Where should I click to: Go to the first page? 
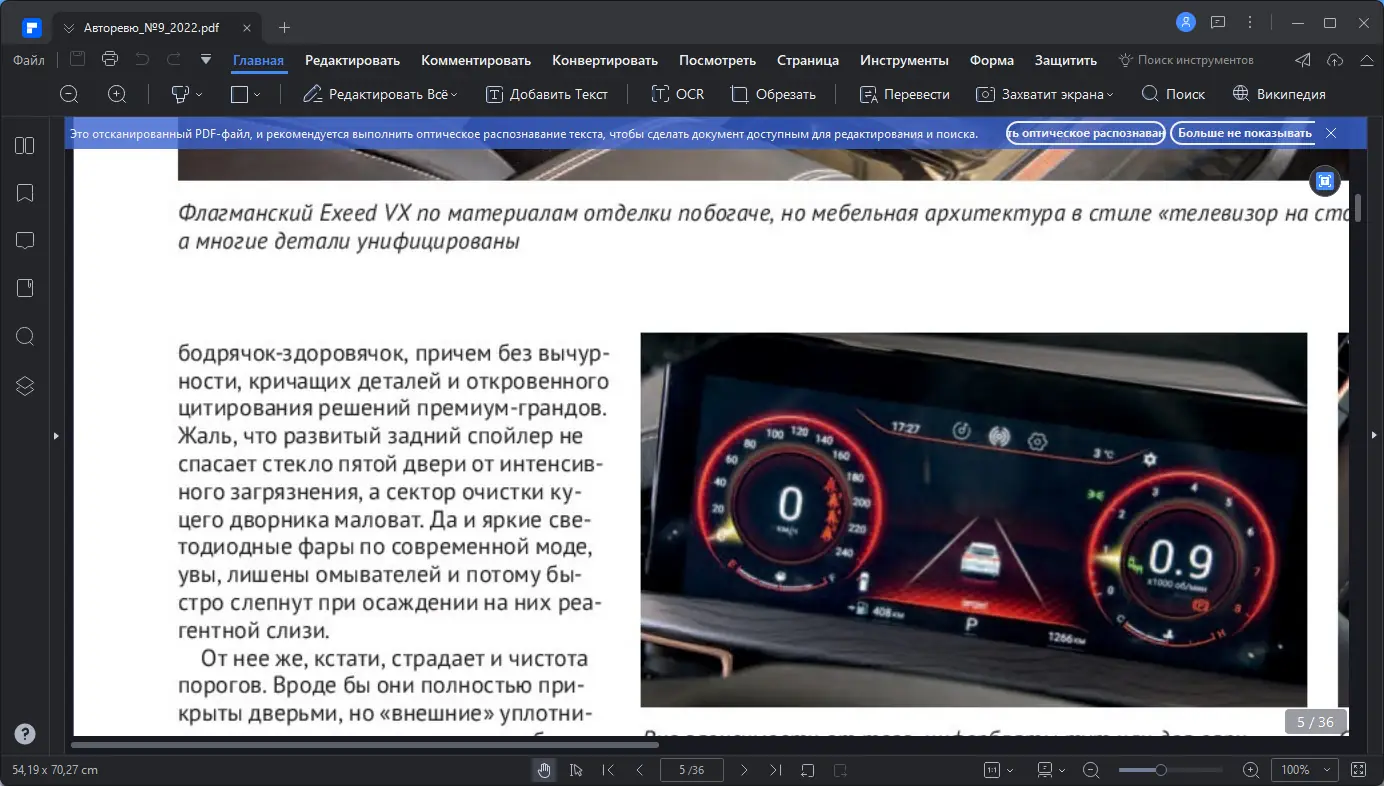pyautogui.click(x=608, y=770)
